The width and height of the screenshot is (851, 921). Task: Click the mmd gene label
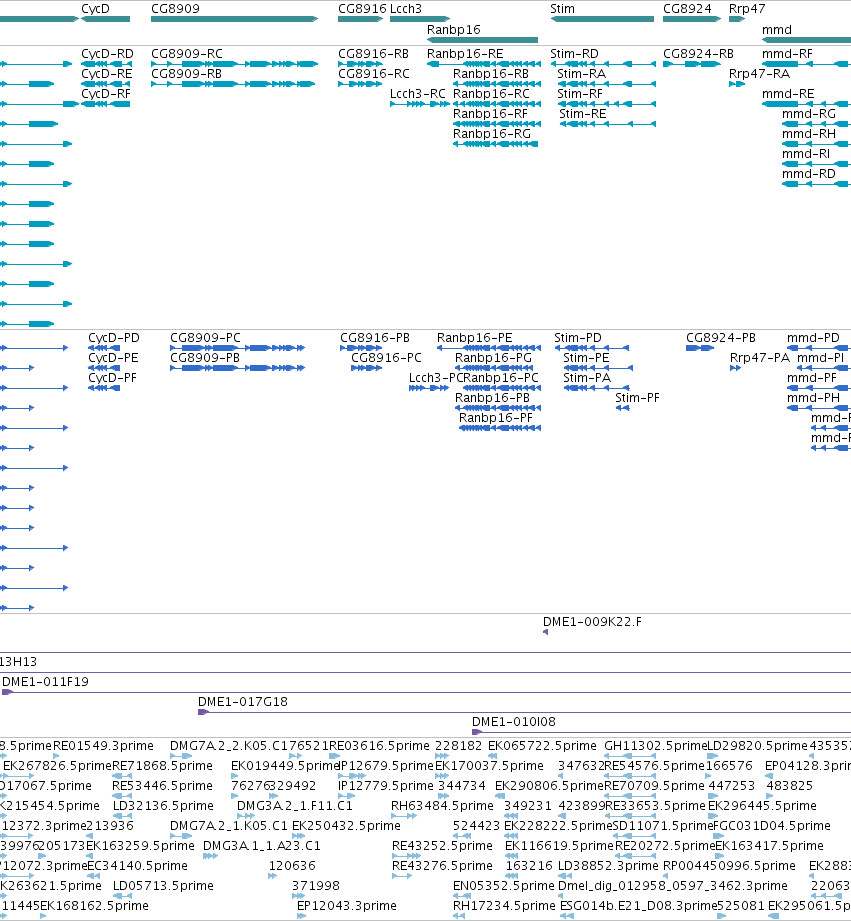coord(776,29)
